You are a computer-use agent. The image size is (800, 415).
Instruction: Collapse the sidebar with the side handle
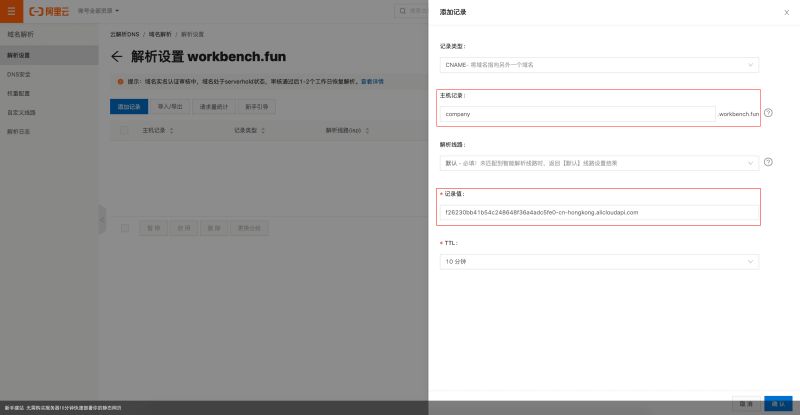click(102, 219)
